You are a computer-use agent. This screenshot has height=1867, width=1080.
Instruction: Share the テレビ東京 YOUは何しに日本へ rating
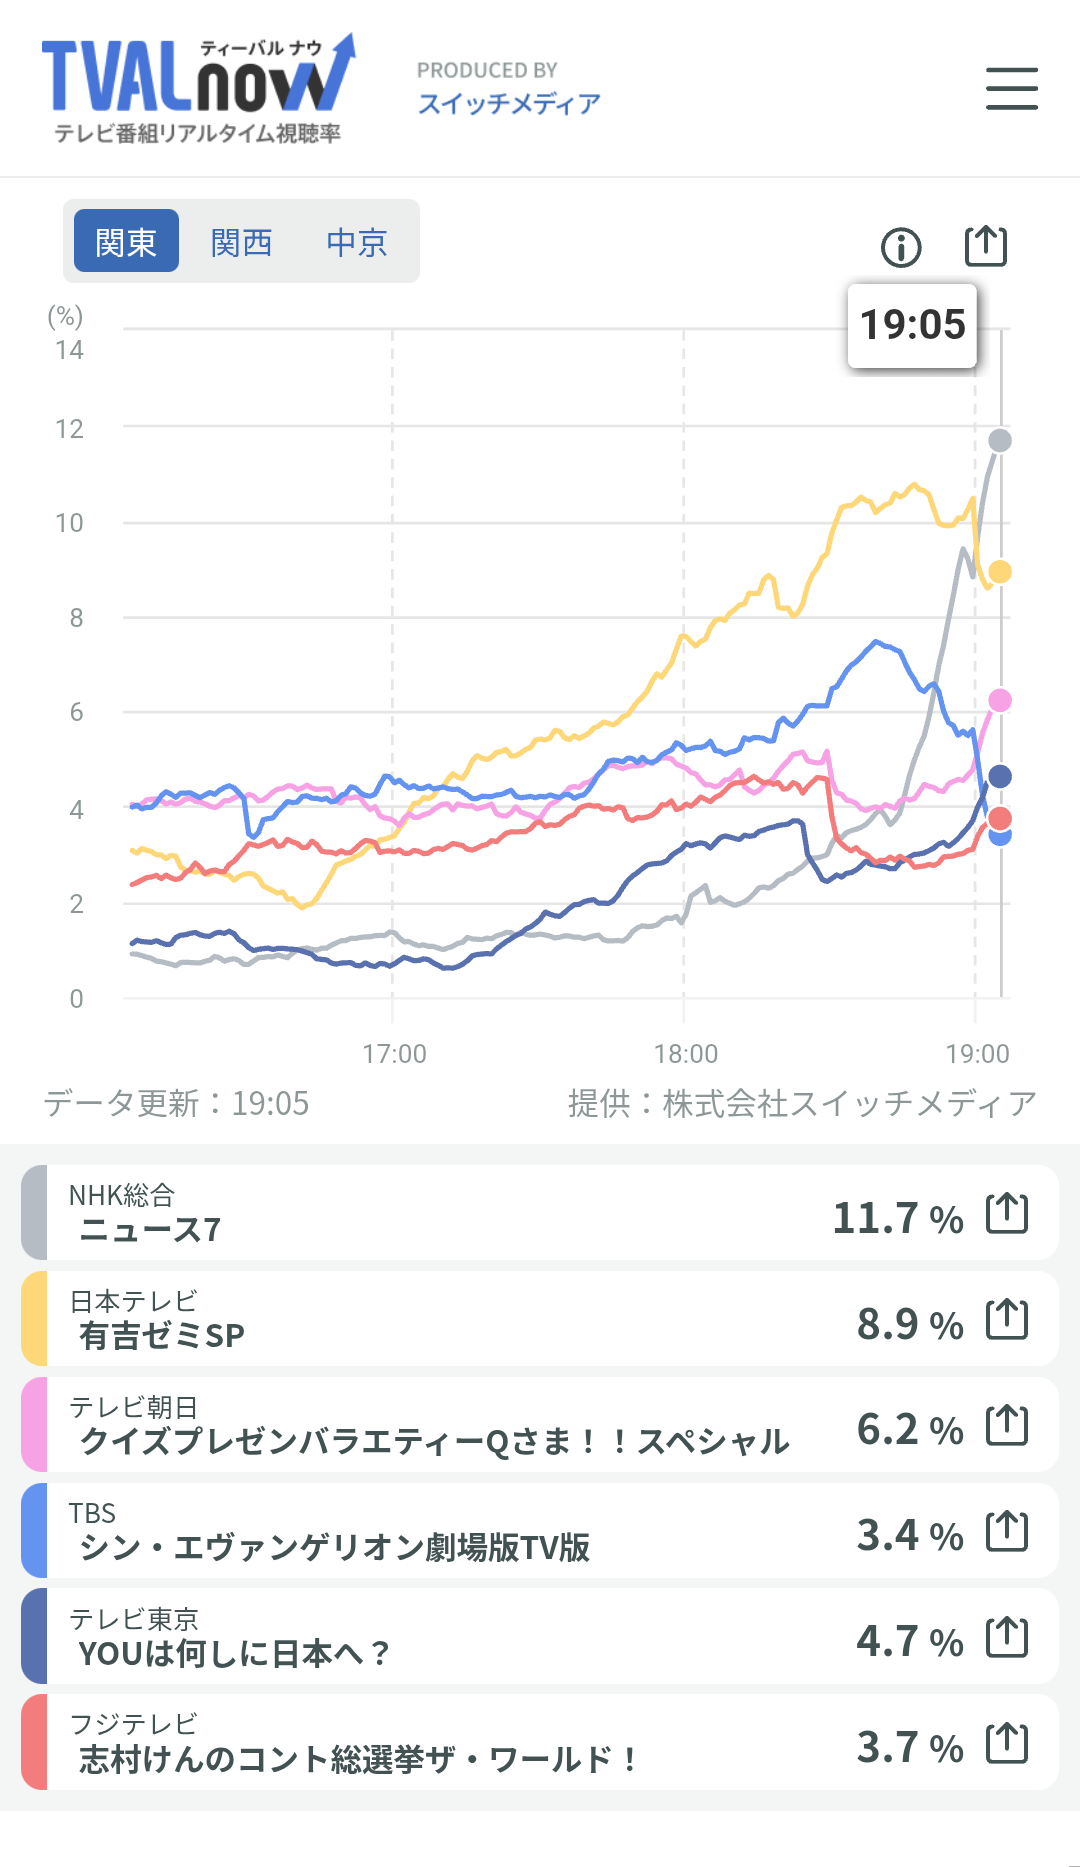pyautogui.click(x=1006, y=1638)
